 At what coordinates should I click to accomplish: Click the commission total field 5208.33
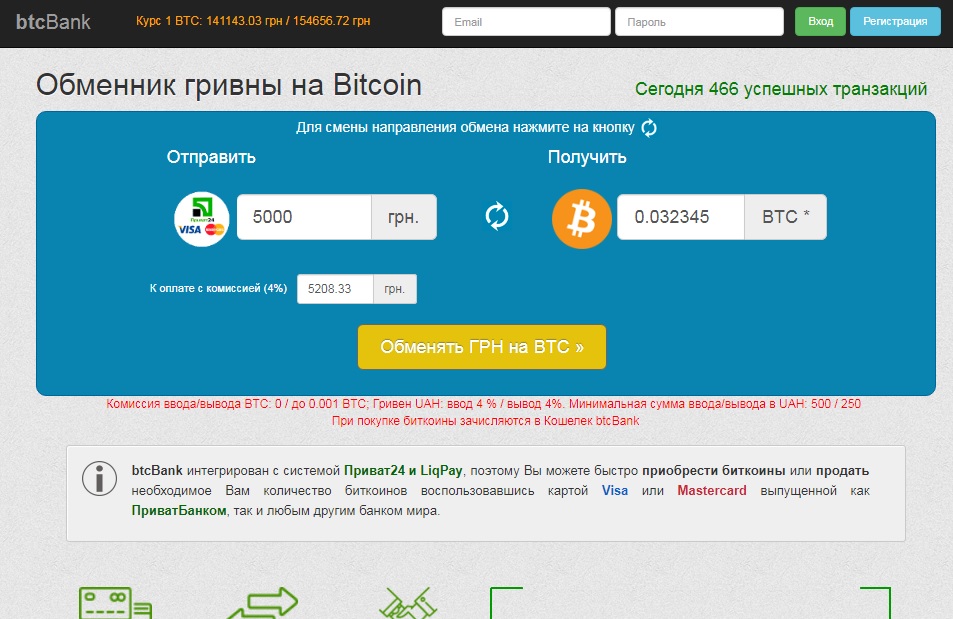click(x=335, y=289)
